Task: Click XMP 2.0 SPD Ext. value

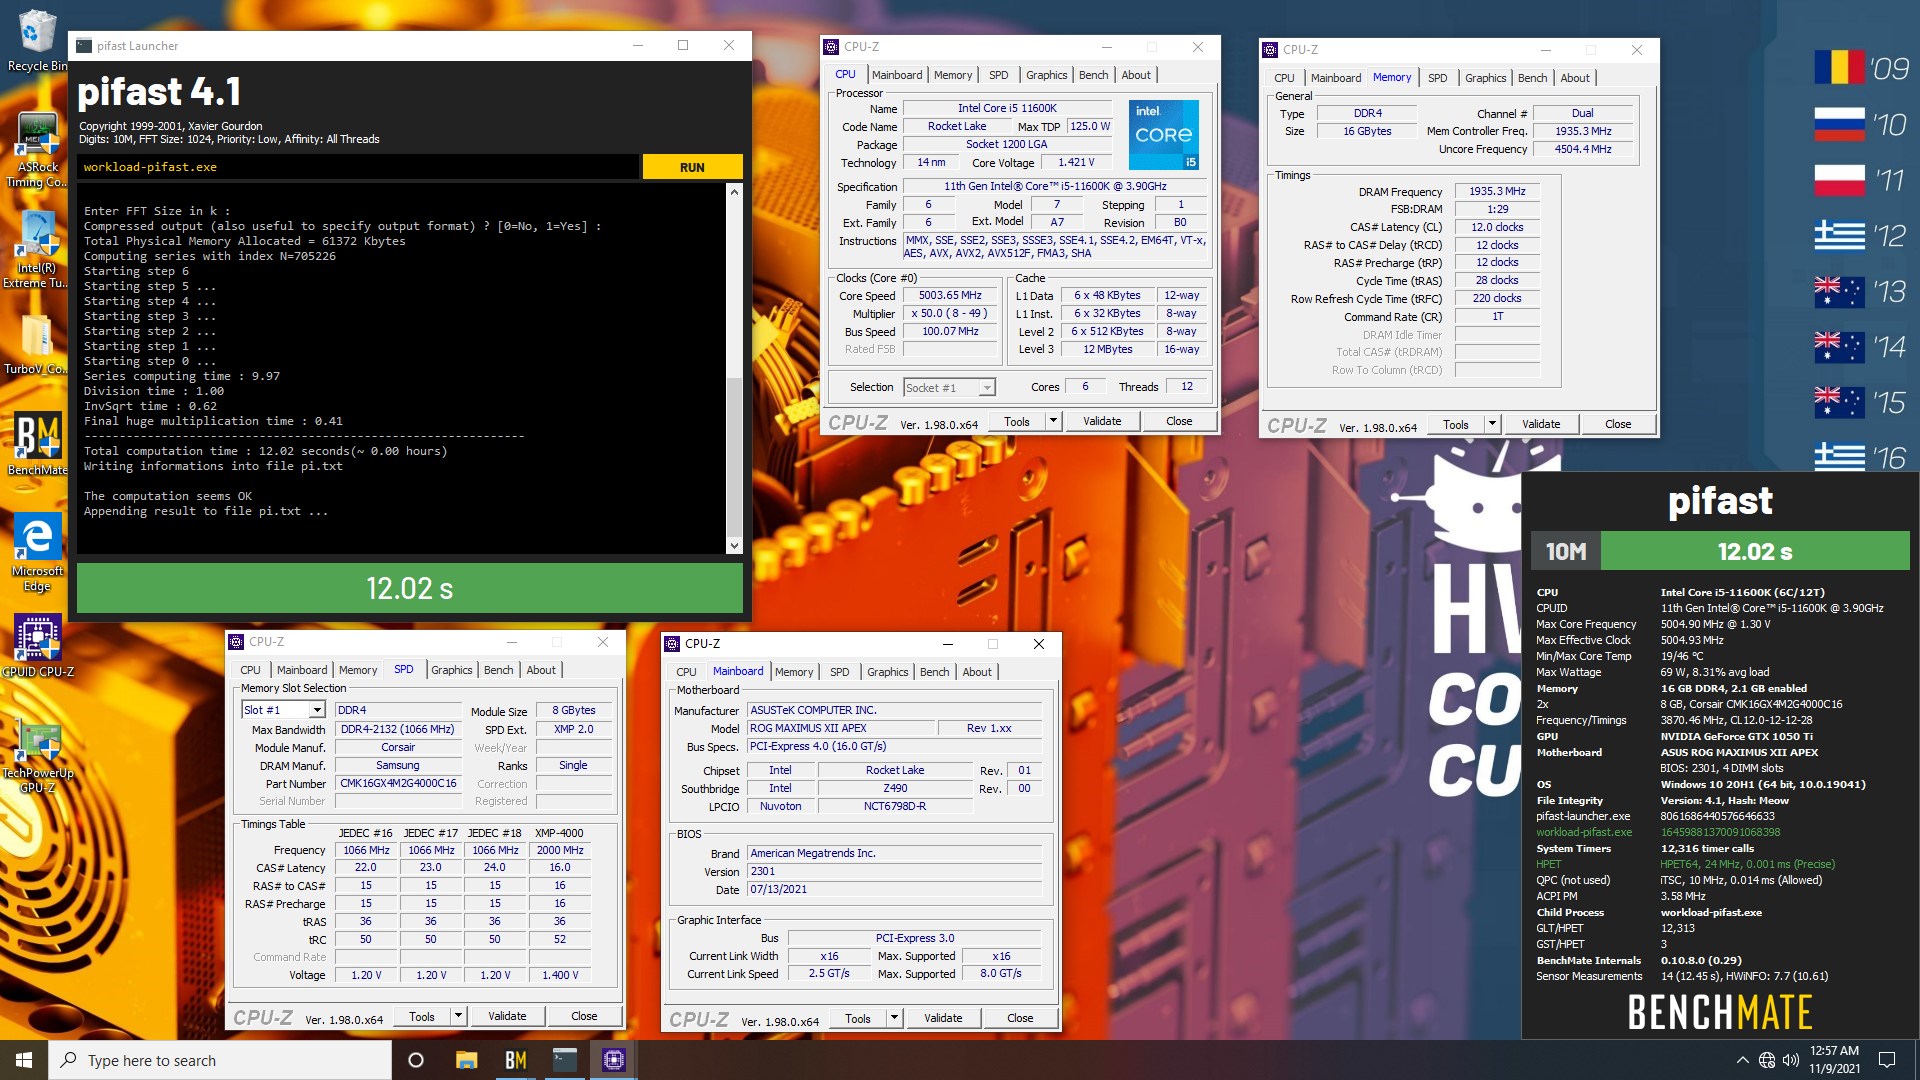Action: point(573,729)
